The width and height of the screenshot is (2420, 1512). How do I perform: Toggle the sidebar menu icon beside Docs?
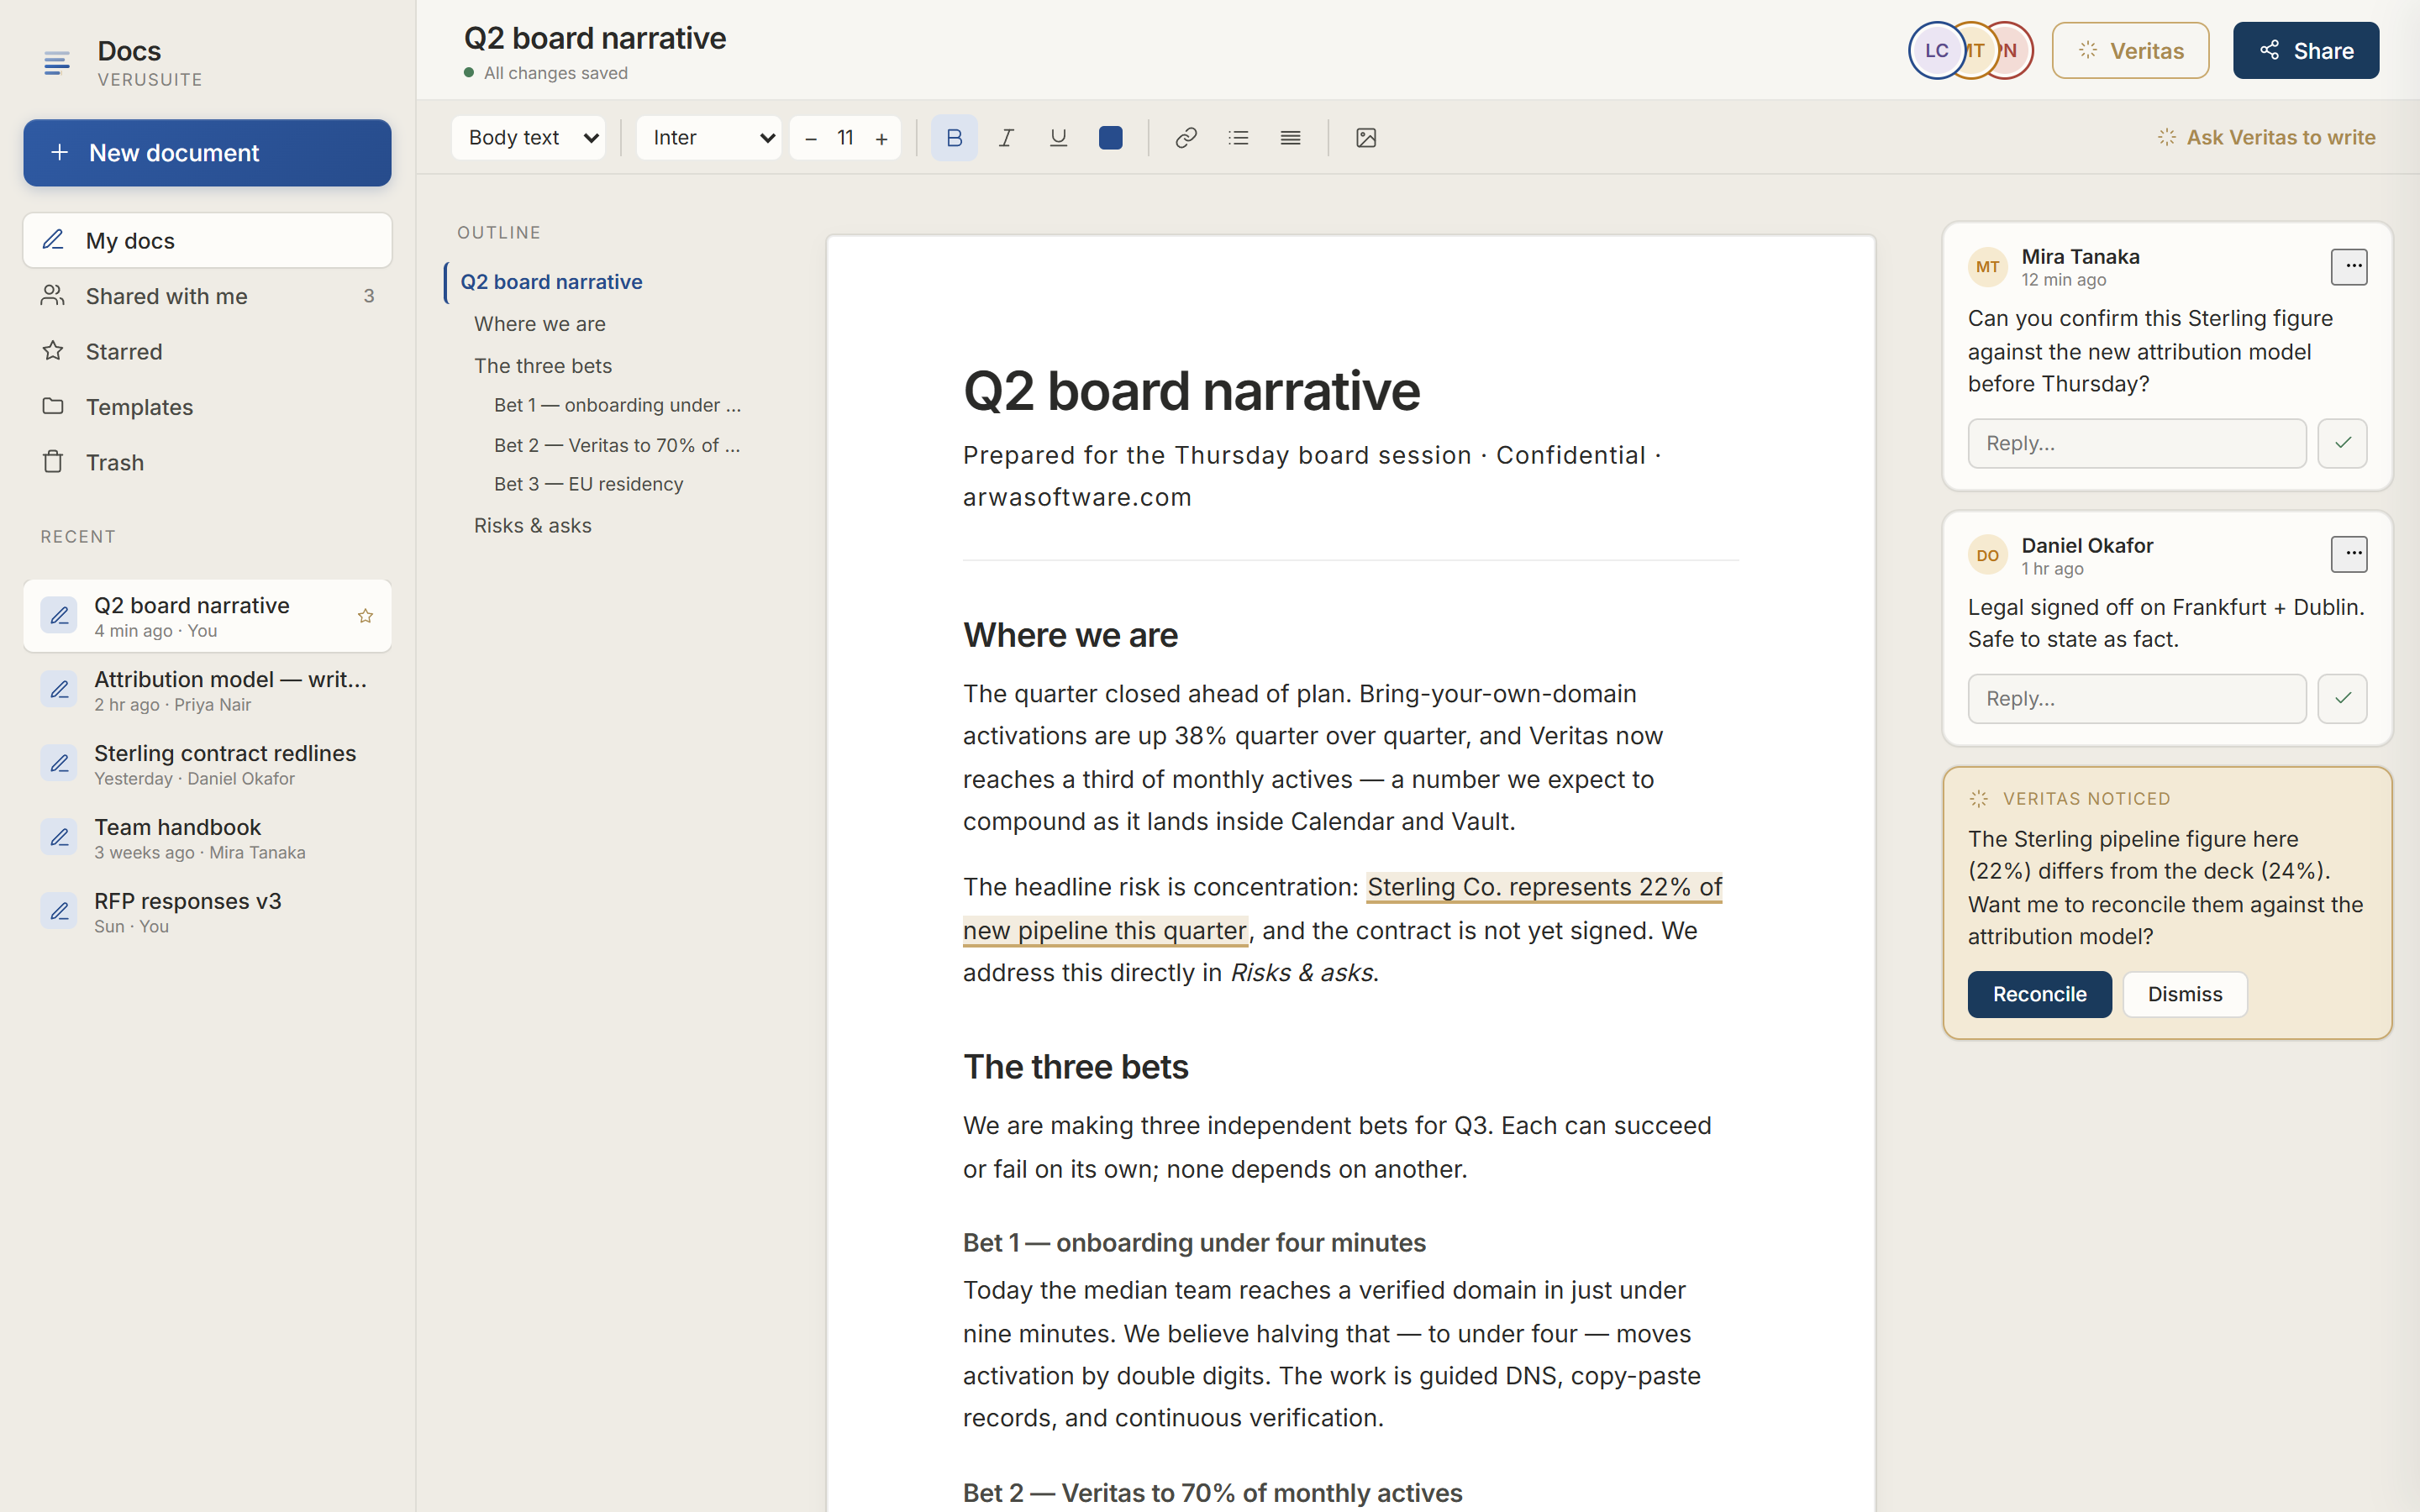click(57, 64)
